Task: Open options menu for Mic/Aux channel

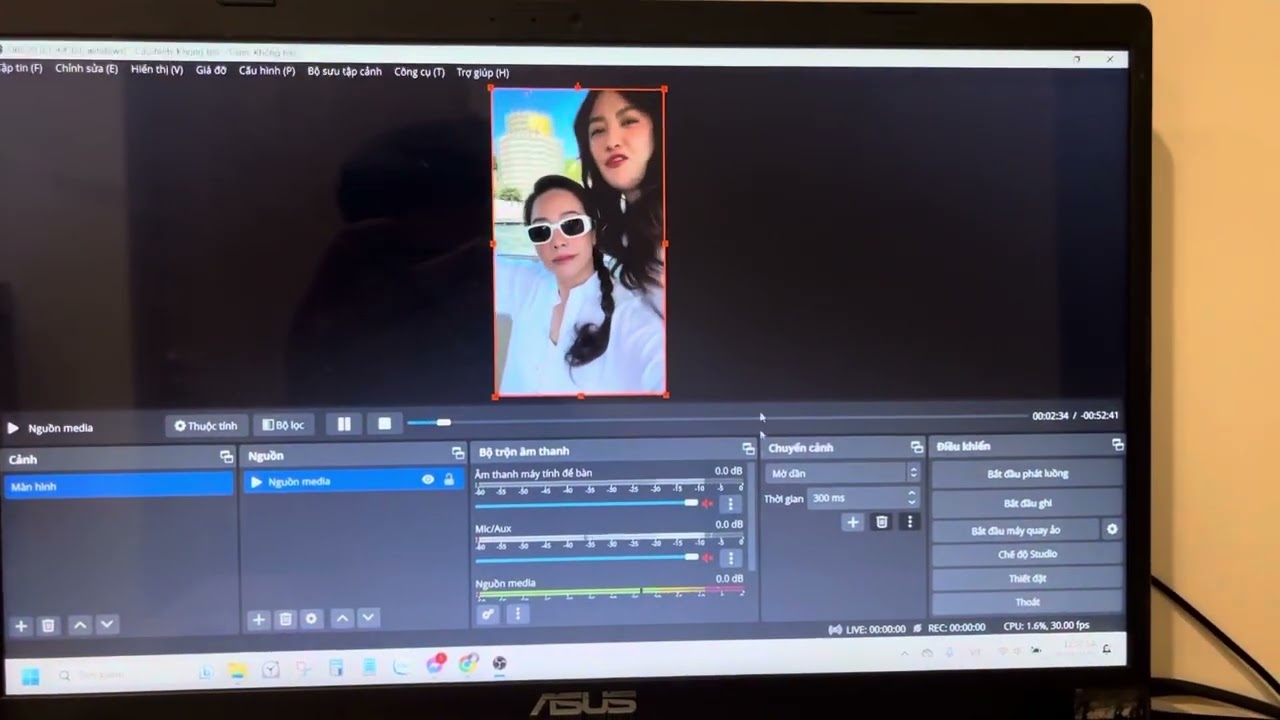Action: [730, 558]
